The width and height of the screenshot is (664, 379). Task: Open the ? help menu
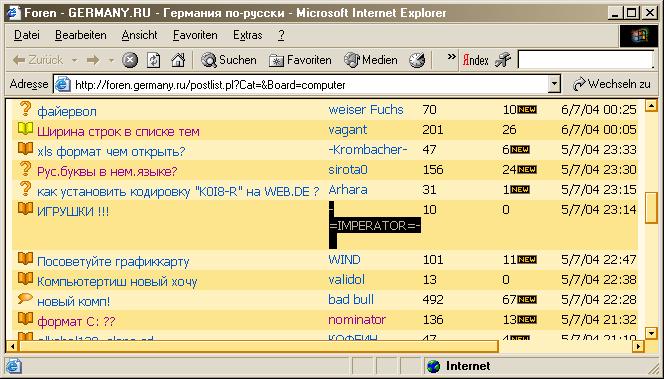click(x=282, y=35)
